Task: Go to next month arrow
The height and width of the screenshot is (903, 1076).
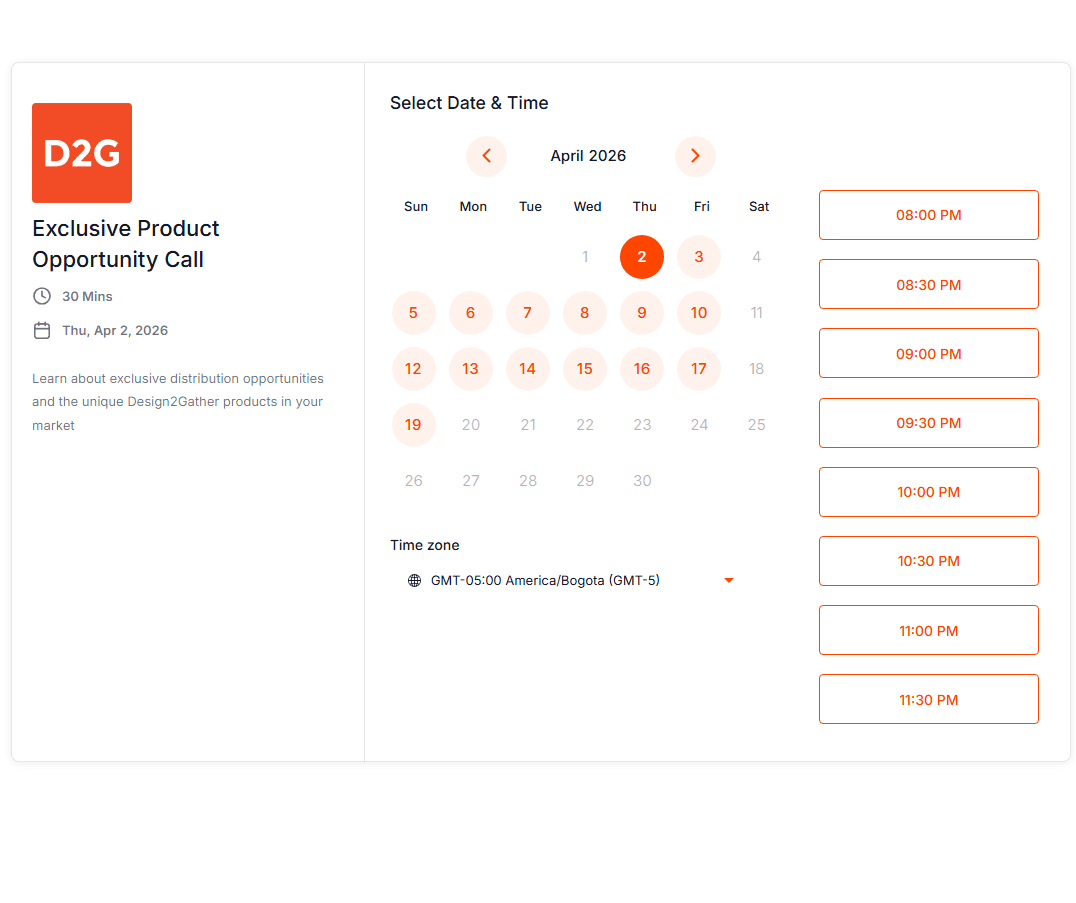Action: coord(694,156)
